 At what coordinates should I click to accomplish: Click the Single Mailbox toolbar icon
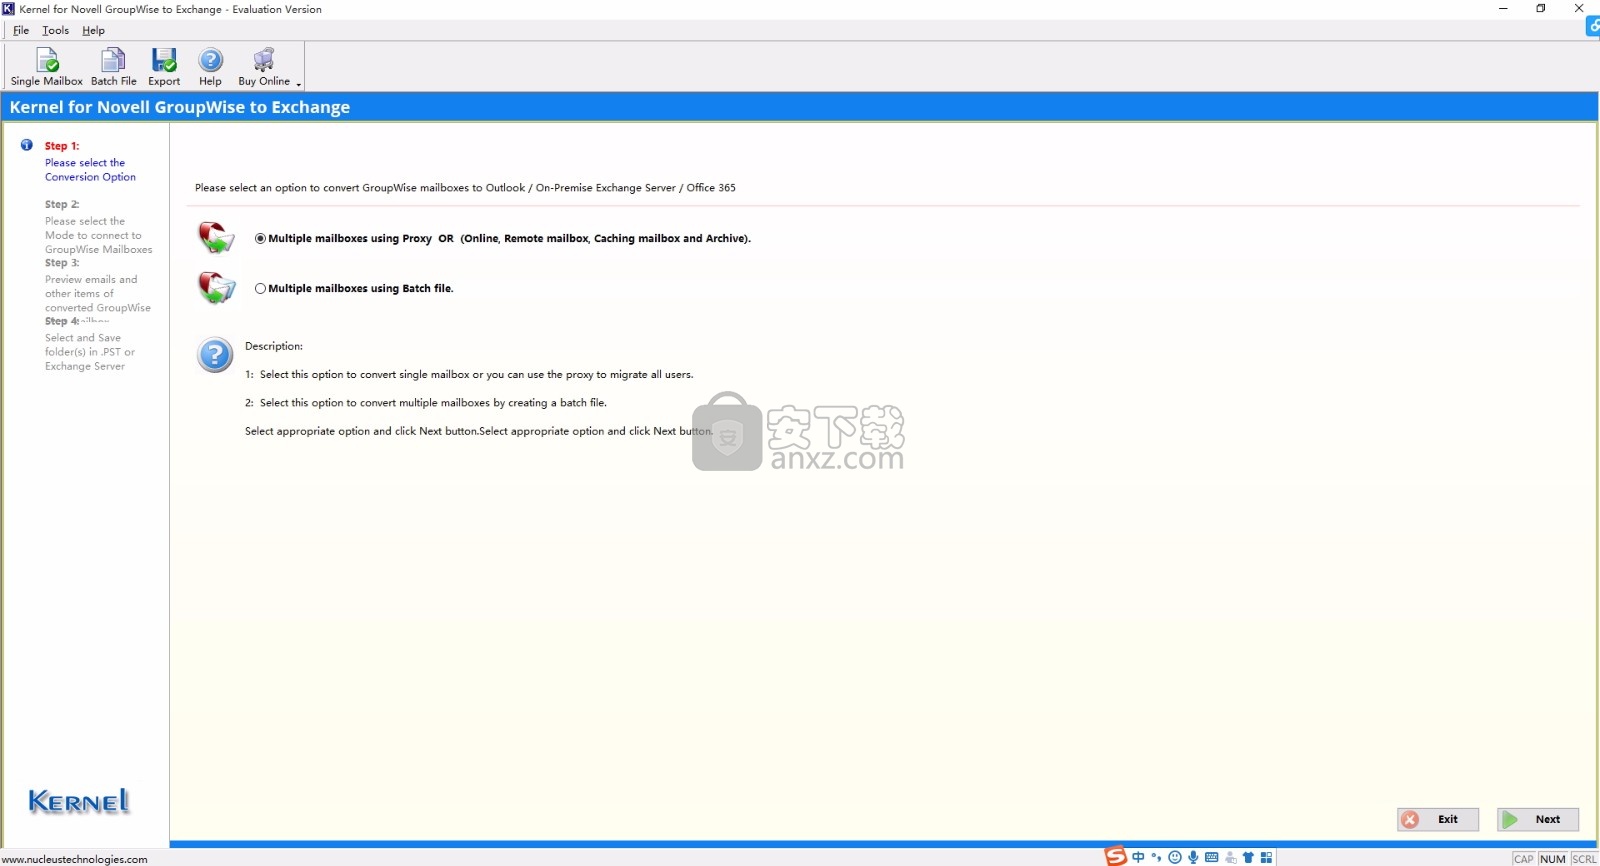pyautogui.click(x=47, y=60)
